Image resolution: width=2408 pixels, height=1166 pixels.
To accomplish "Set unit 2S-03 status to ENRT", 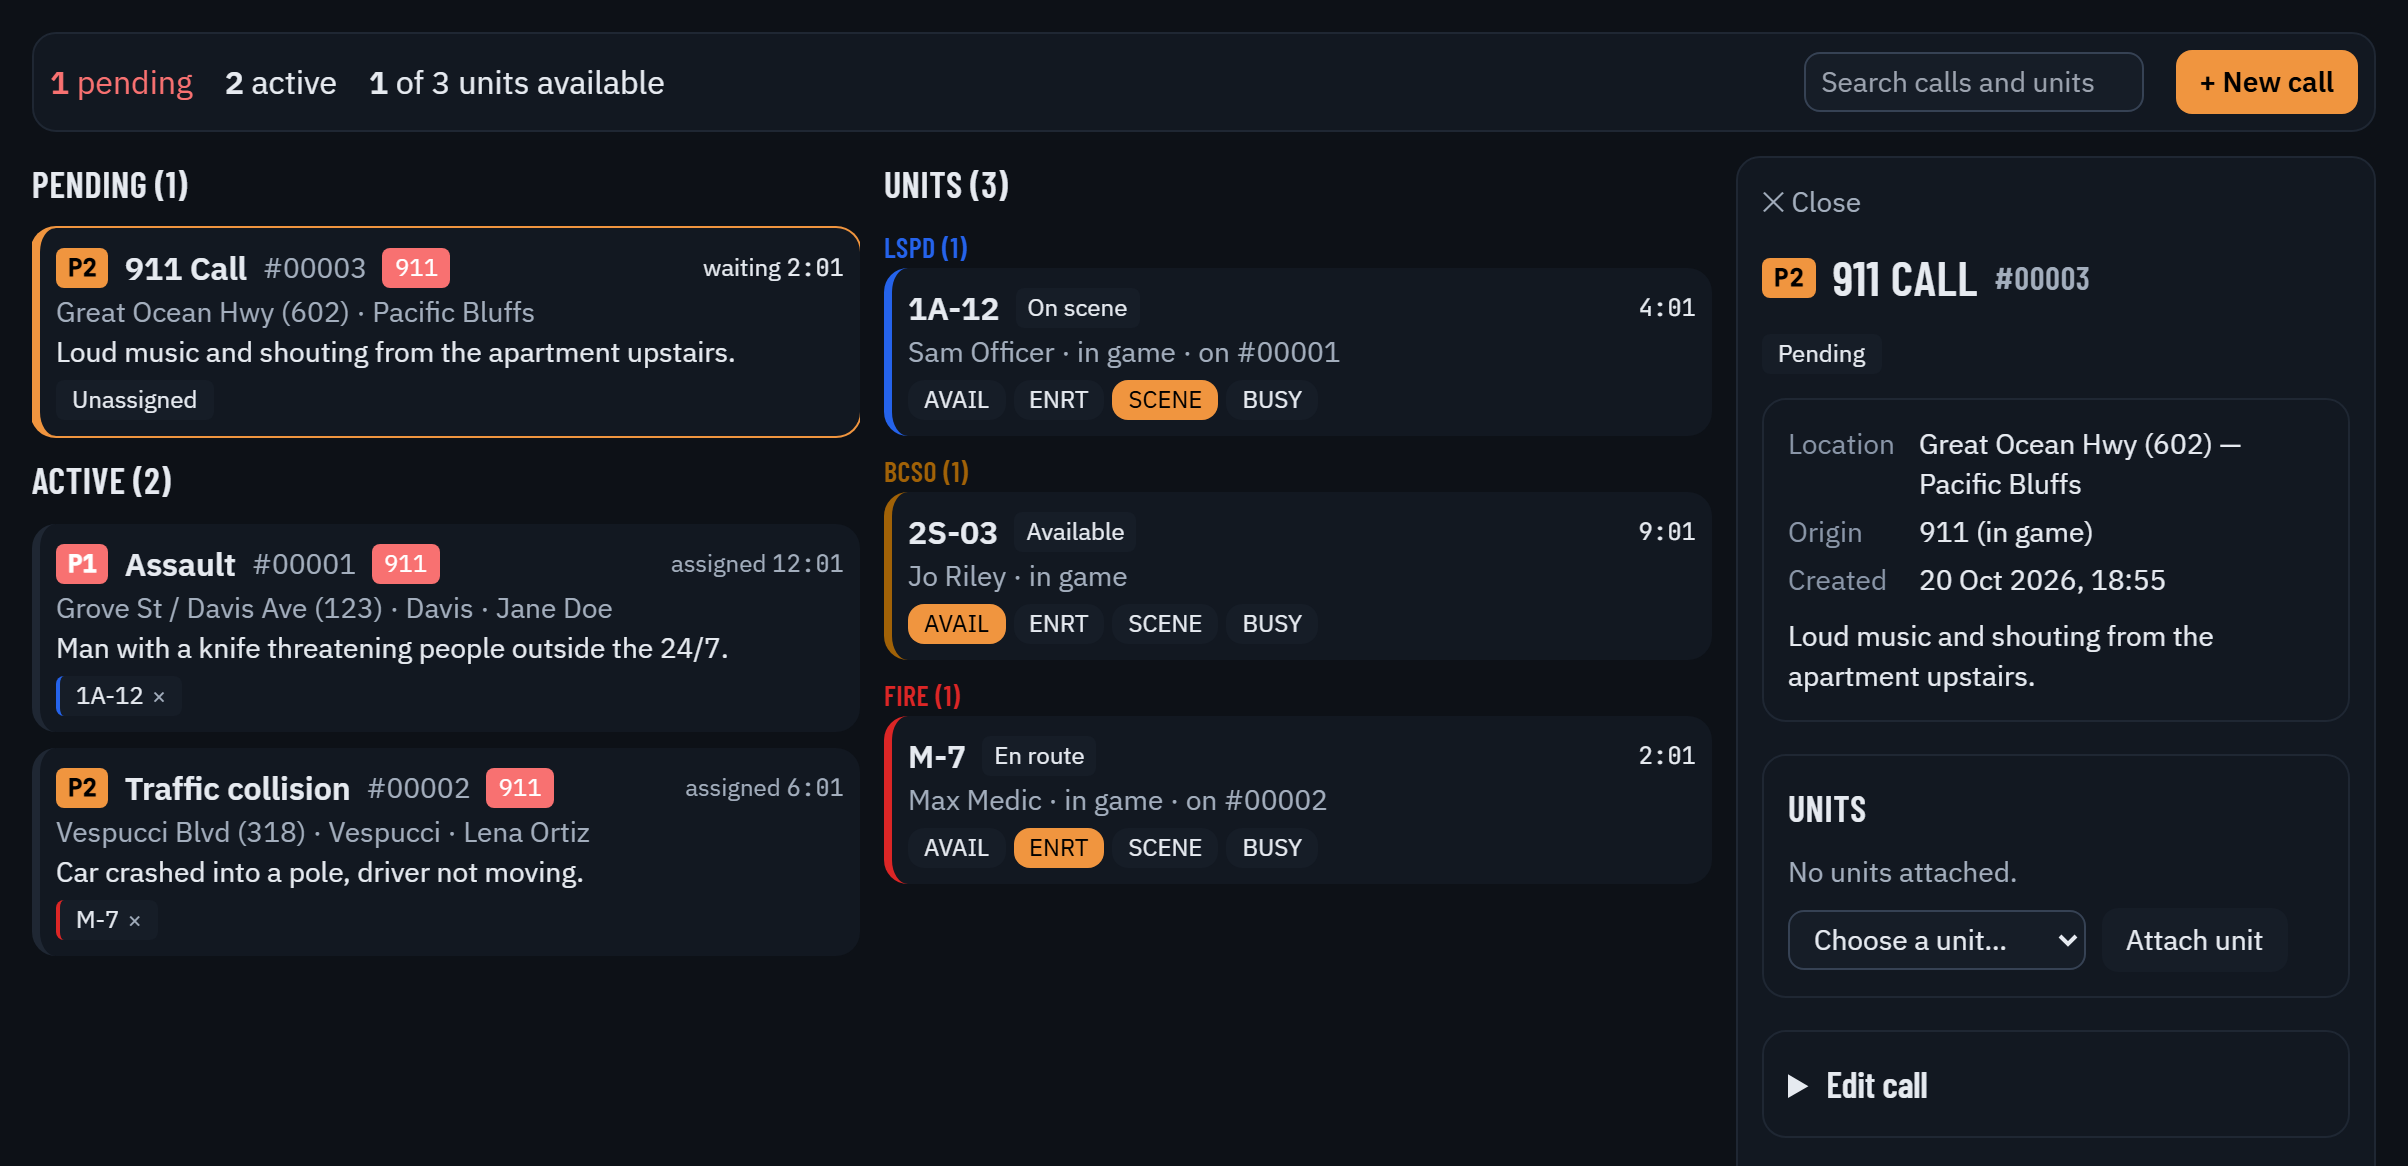I will 1058,624.
